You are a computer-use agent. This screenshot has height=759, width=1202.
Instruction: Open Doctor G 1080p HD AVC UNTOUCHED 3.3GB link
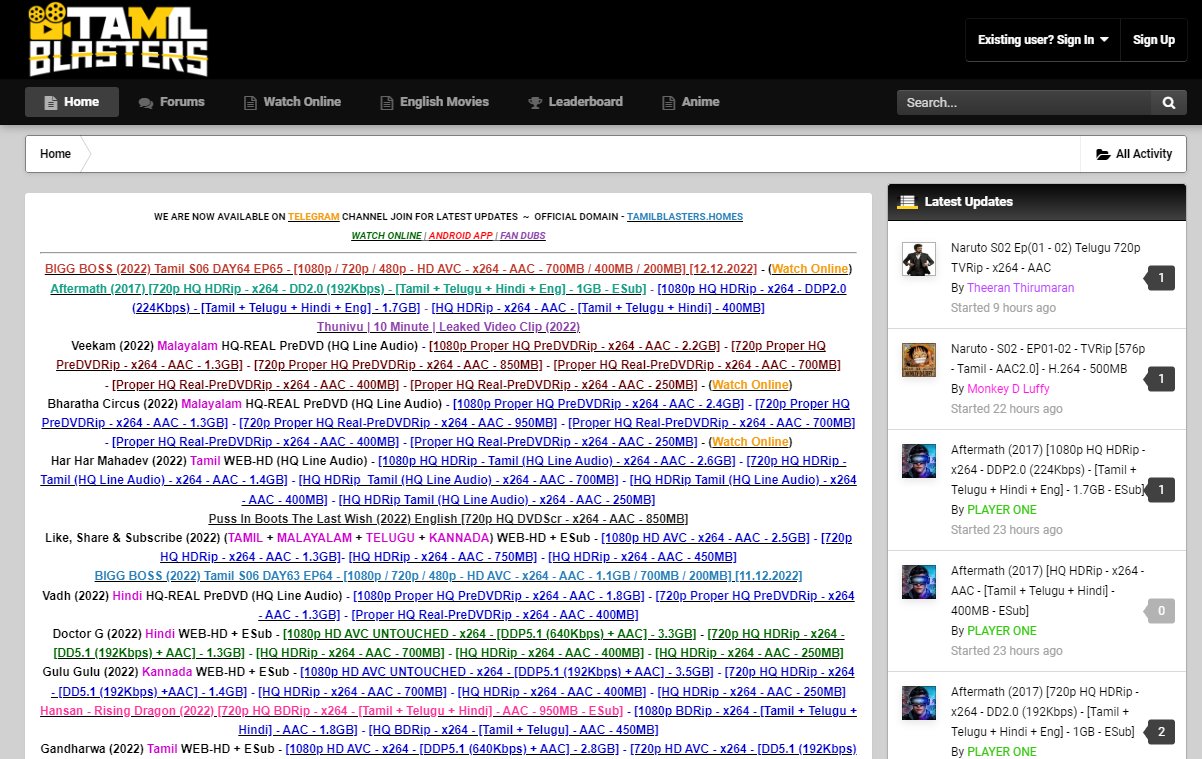click(x=490, y=634)
